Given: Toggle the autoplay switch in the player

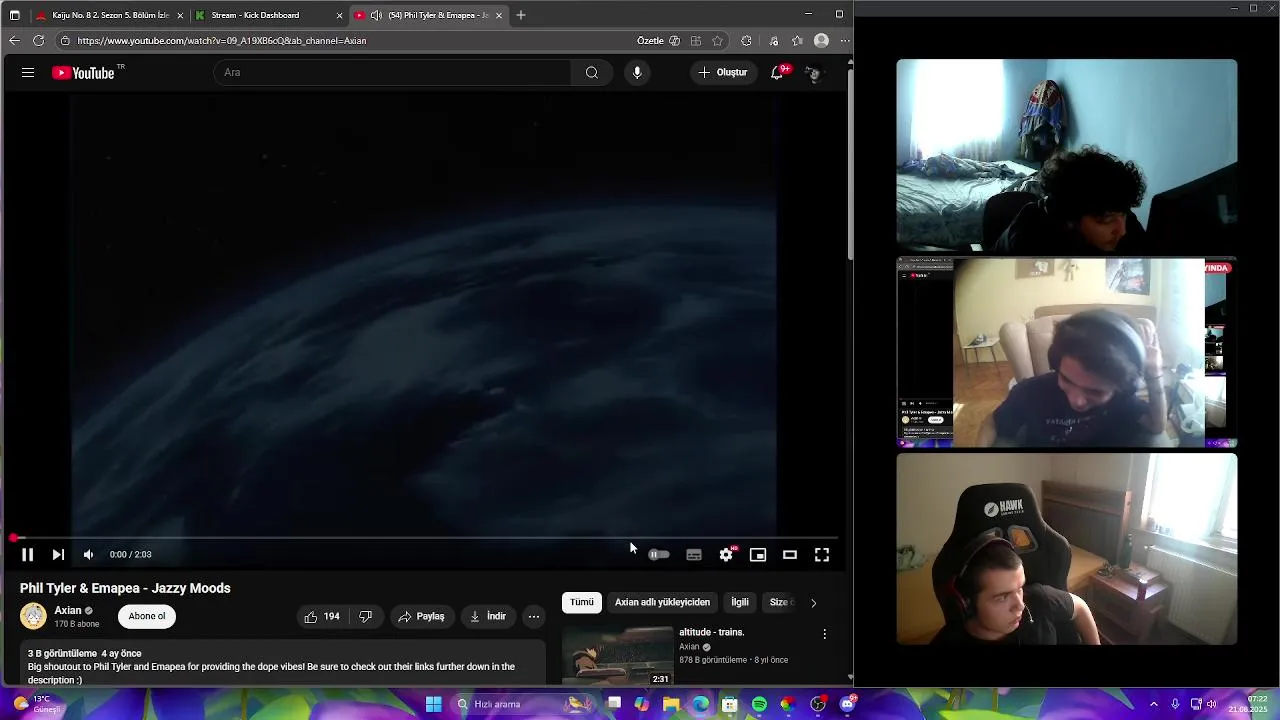Looking at the screenshot, I should tap(658, 554).
